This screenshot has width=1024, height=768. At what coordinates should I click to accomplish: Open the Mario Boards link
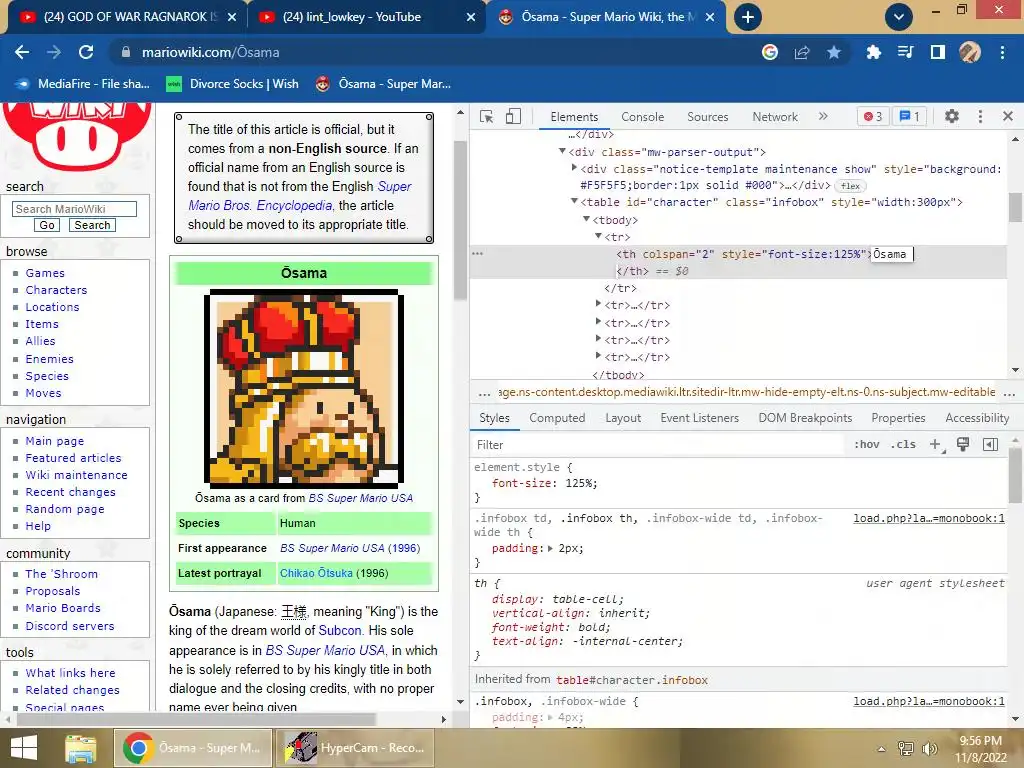pyautogui.click(x=63, y=608)
